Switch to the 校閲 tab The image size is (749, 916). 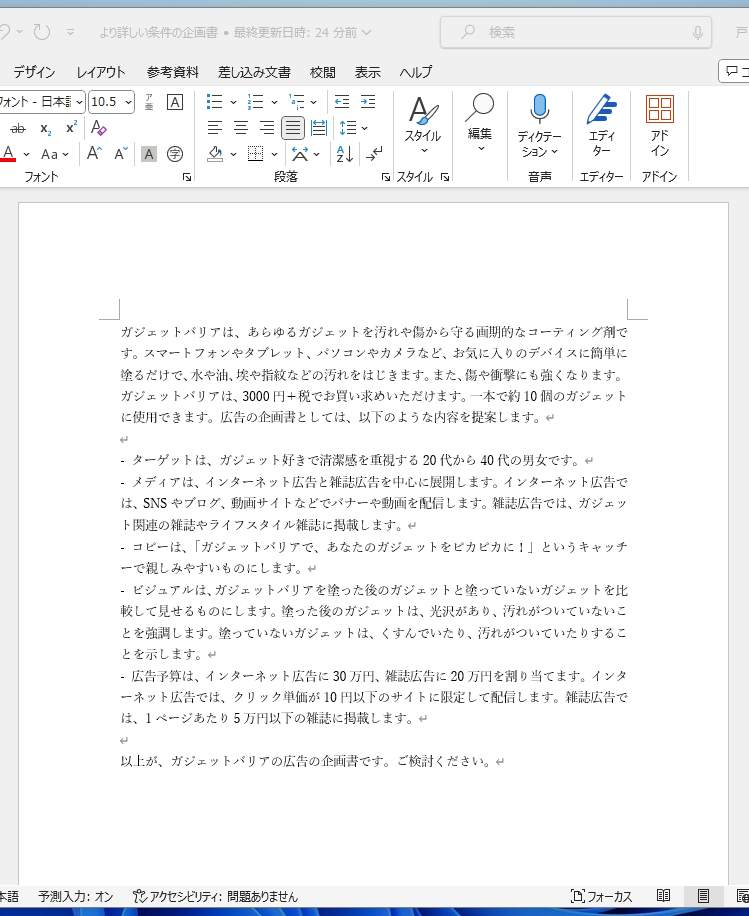(323, 72)
